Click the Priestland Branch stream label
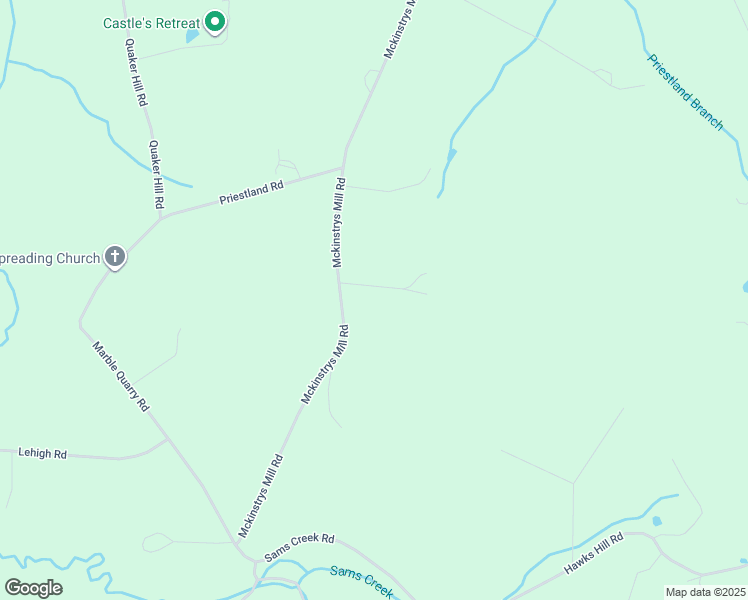The height and width of the screenshot is (600, 748). click(685, 92)
